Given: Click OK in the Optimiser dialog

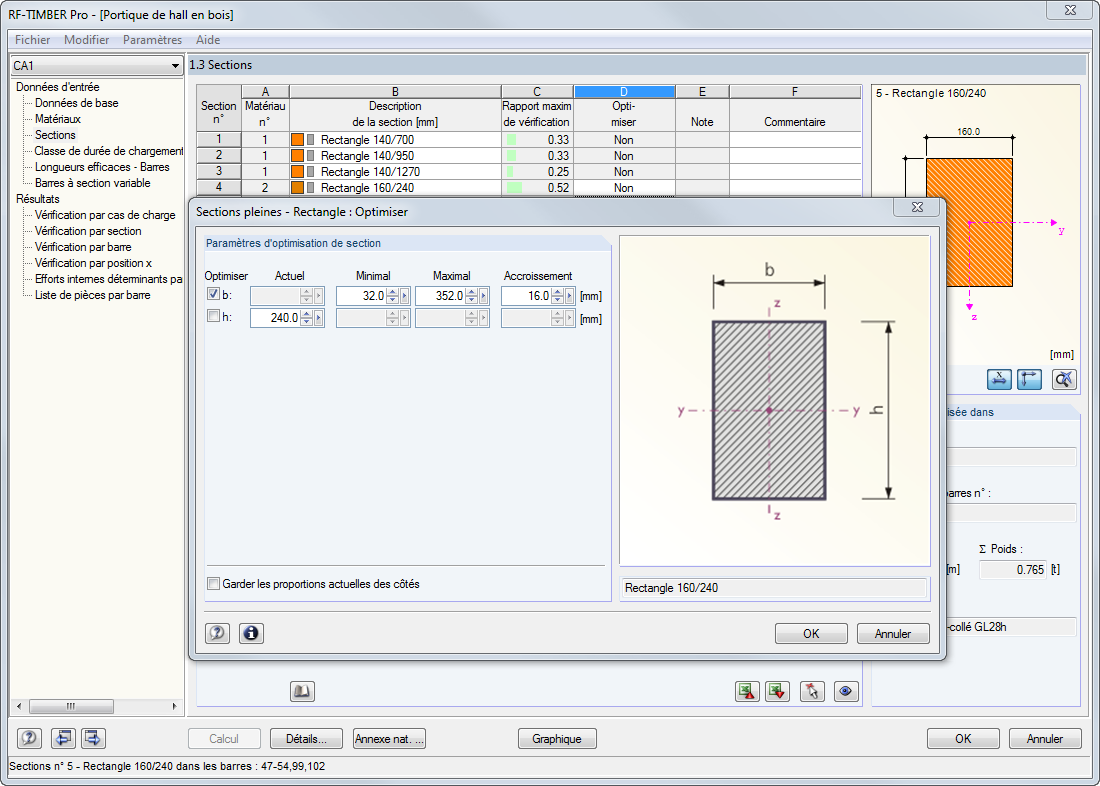Looking at the screenshot, I should [x=811, y=634].
